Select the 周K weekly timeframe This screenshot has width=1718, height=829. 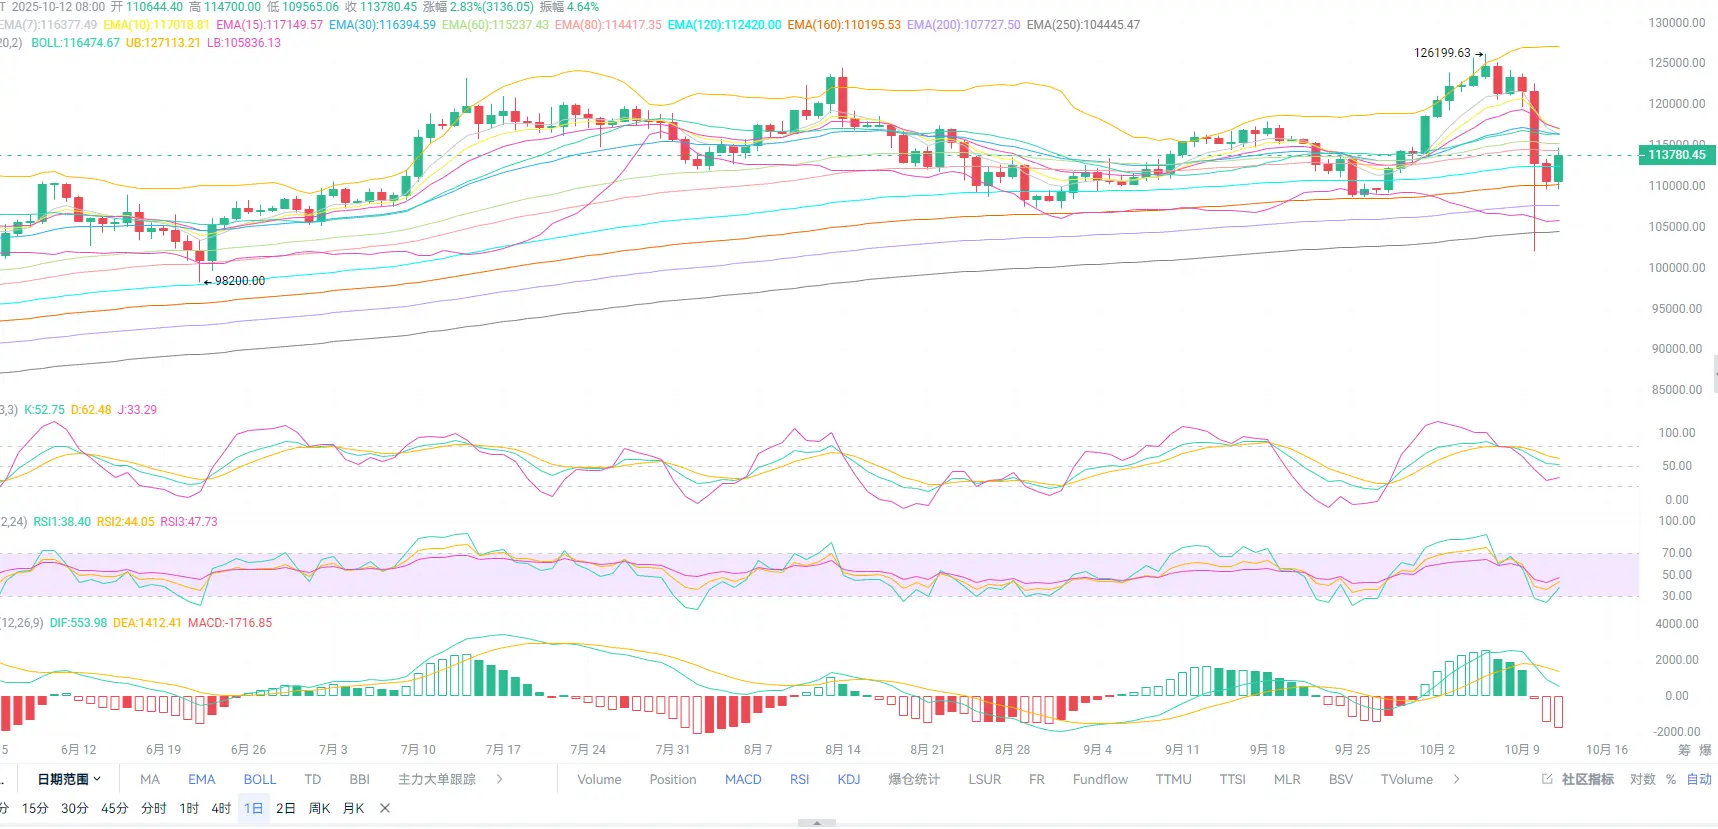click(319, 808)
